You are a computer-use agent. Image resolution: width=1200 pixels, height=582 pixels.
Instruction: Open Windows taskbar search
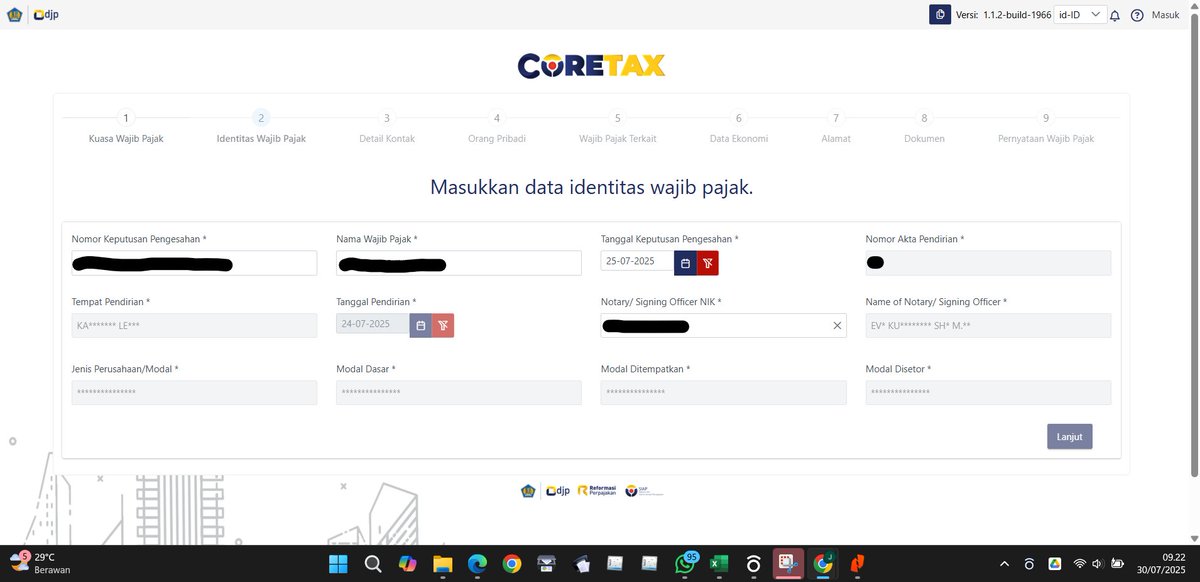372,564
